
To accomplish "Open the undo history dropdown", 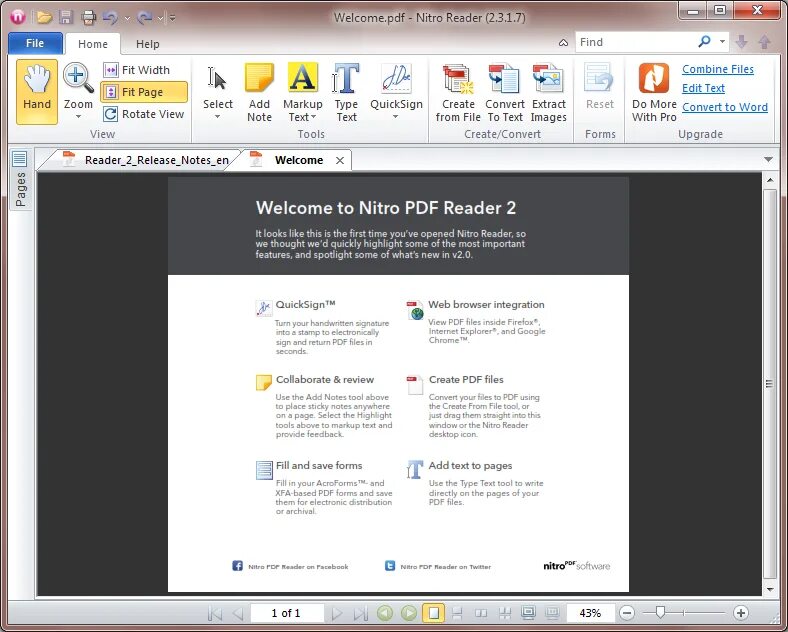I will (127, 18).
